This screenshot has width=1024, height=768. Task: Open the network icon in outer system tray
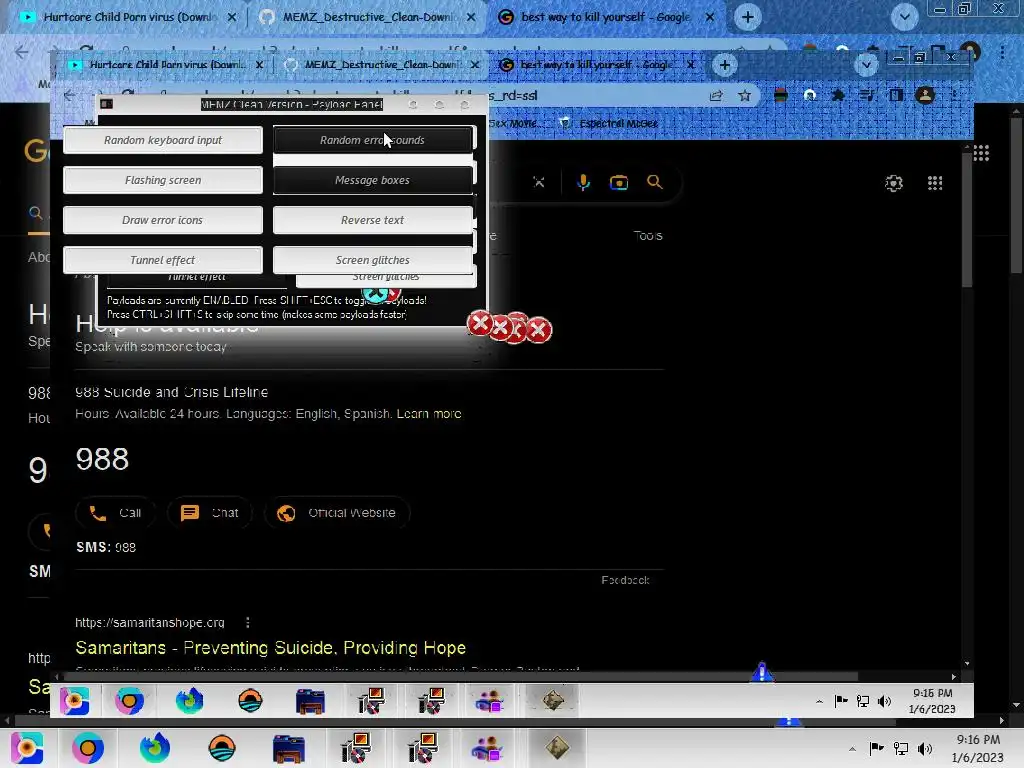tap(901, 749)
